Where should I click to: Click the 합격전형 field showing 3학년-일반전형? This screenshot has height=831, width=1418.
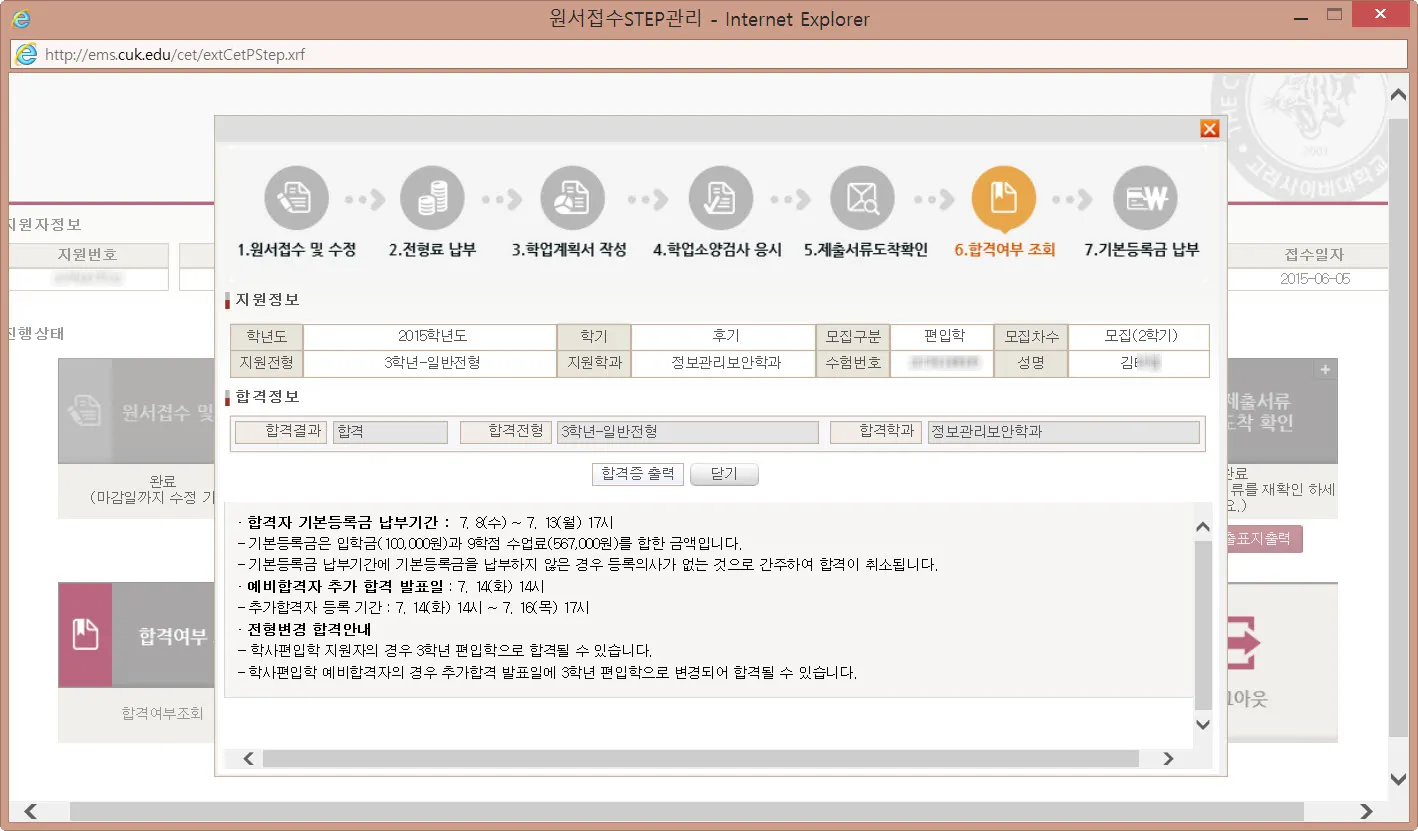688,432
